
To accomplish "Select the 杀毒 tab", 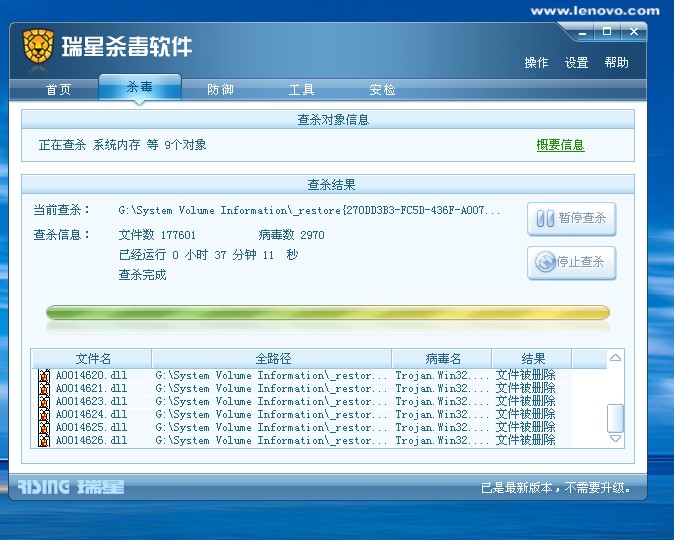I will coord(140,88).
